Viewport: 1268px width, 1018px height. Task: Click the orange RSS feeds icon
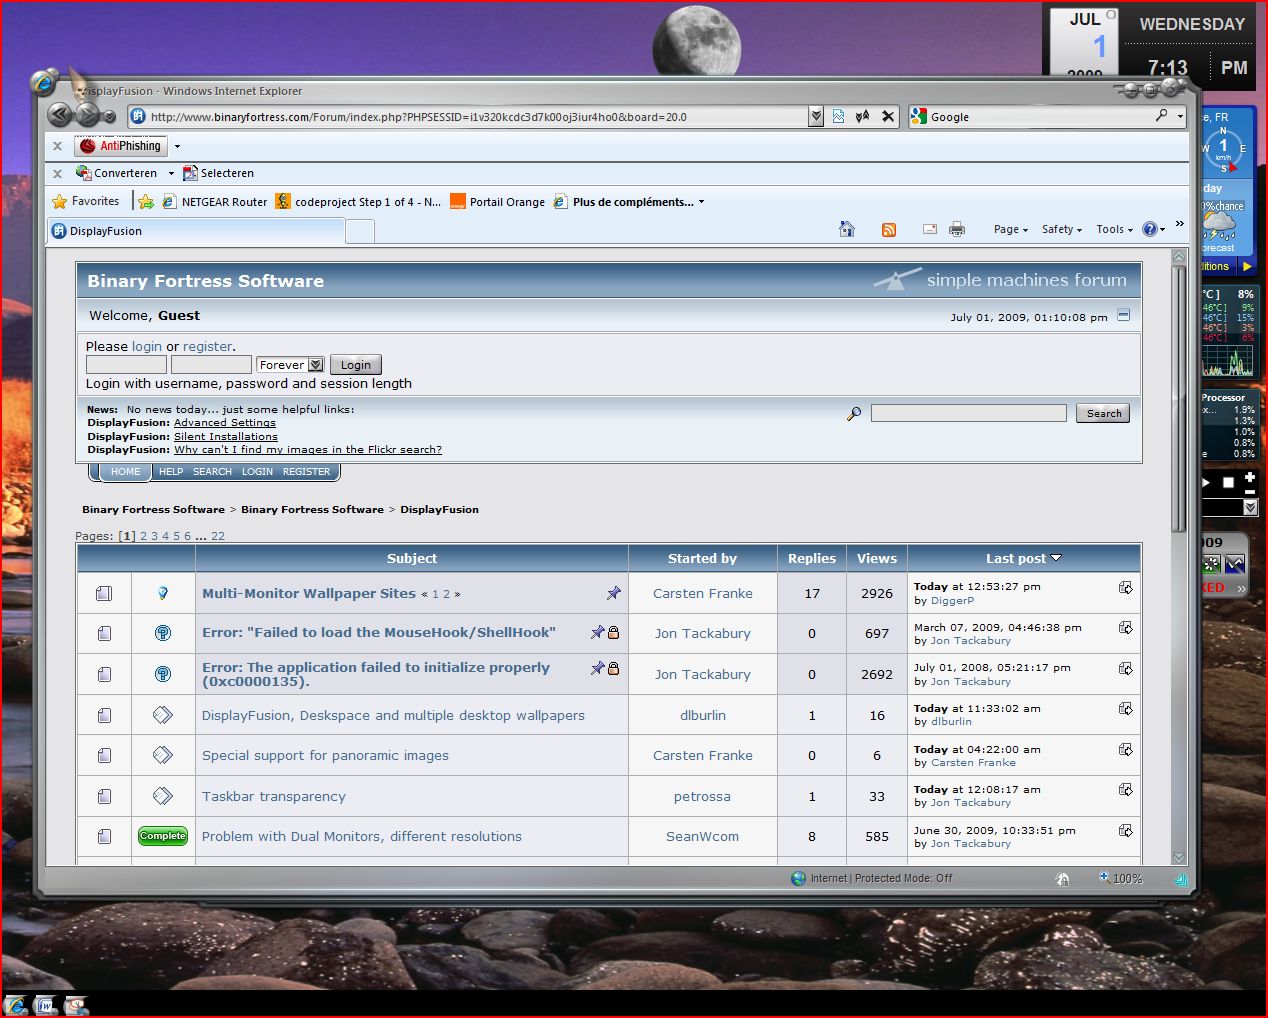pyautogui.click(x=888, y=230)
